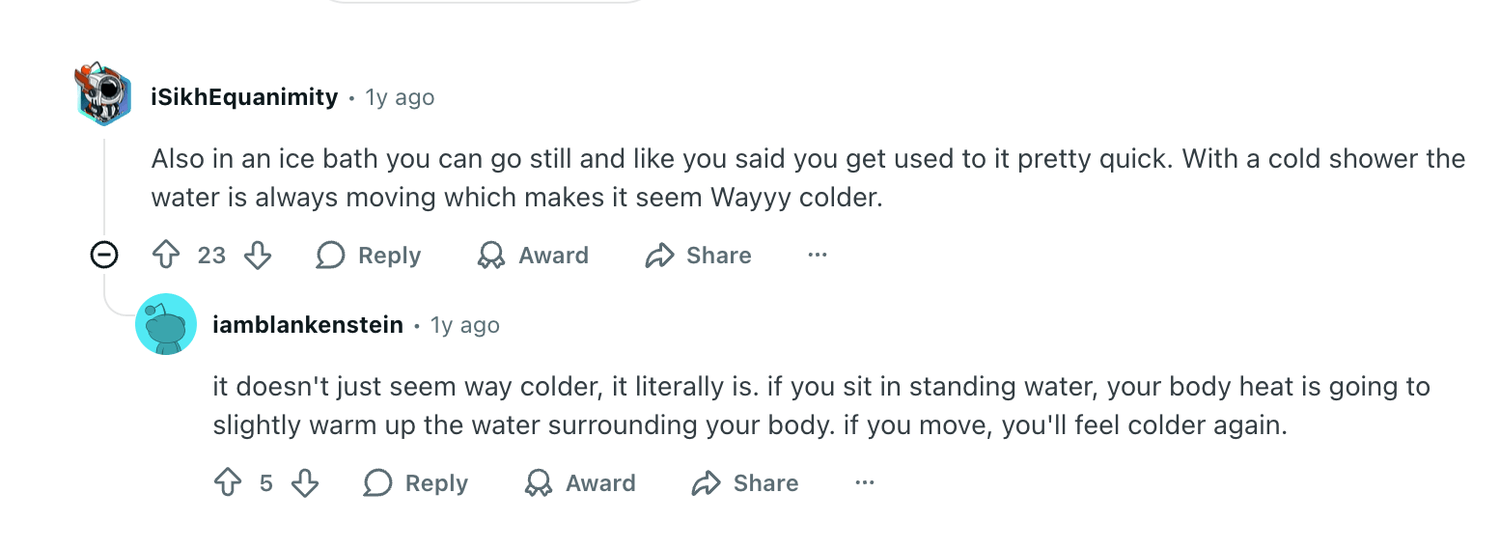Open more options on iSikhEquanimity's comment
The image size is (1500, 542).
click(x=817, y=255)
